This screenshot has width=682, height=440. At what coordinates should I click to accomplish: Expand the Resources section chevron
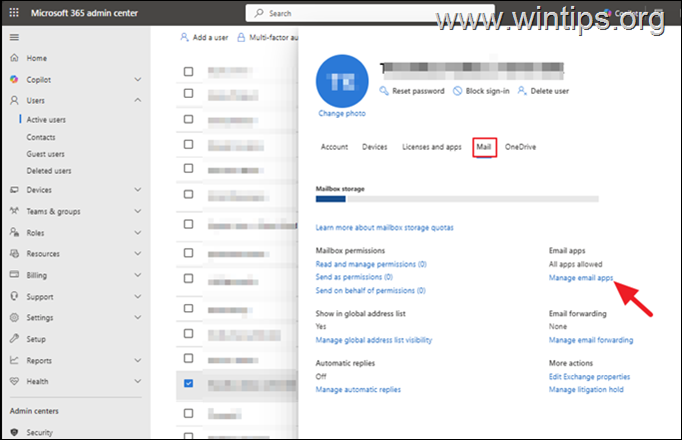138,253
